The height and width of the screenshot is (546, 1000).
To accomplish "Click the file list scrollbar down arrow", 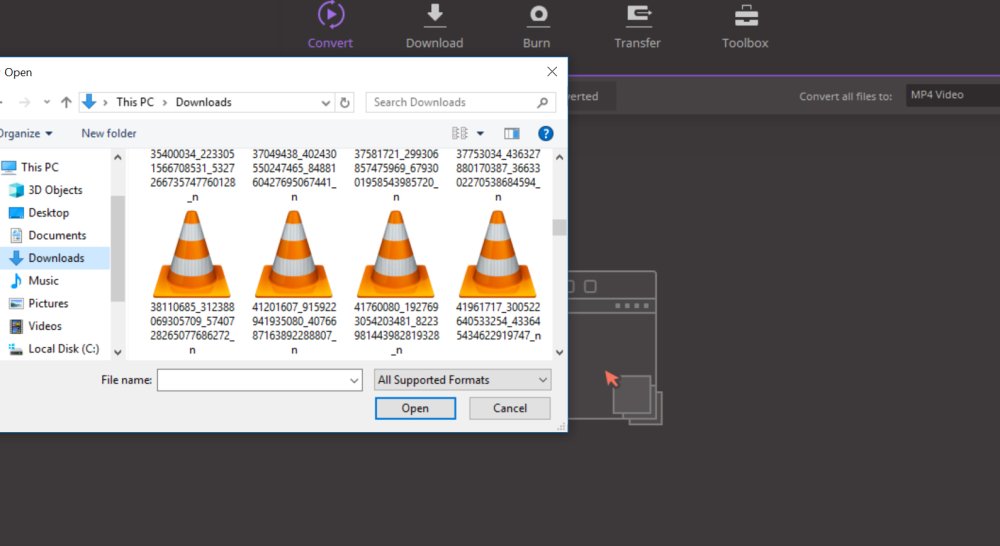I will click(x=559, y=352).
